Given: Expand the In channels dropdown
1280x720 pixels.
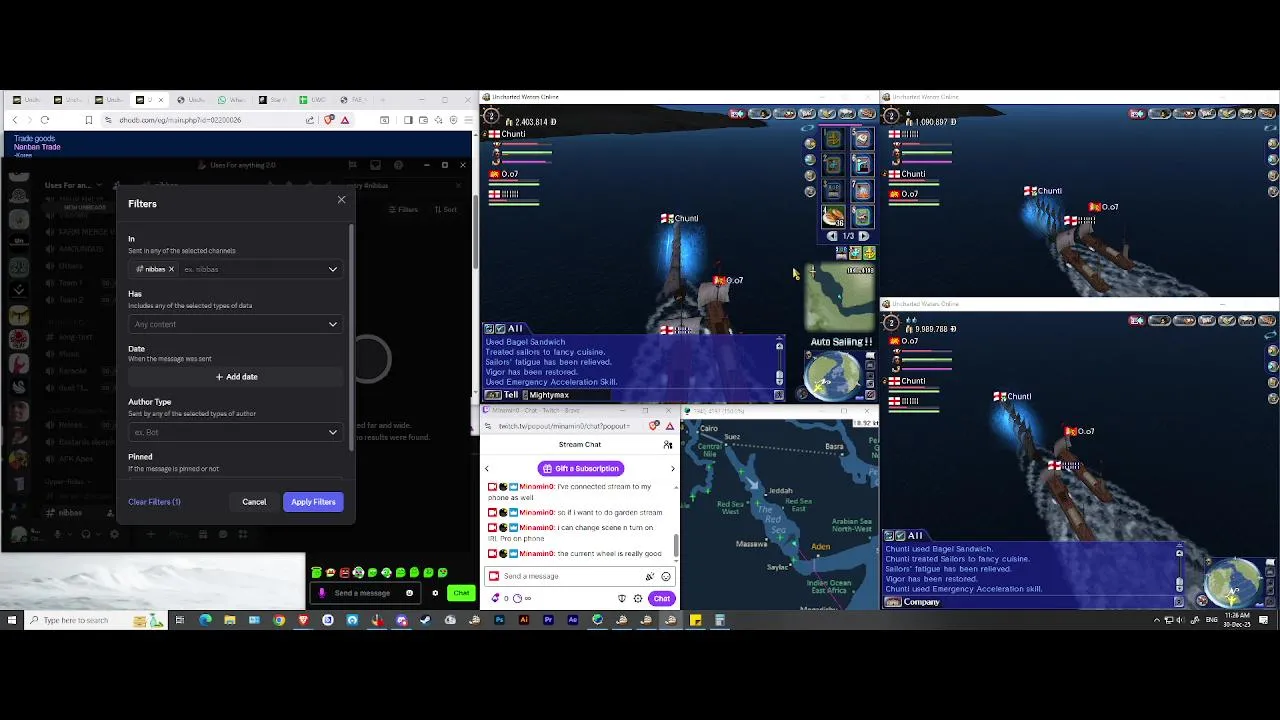Looking at the screenshot, I should (333, 269).
